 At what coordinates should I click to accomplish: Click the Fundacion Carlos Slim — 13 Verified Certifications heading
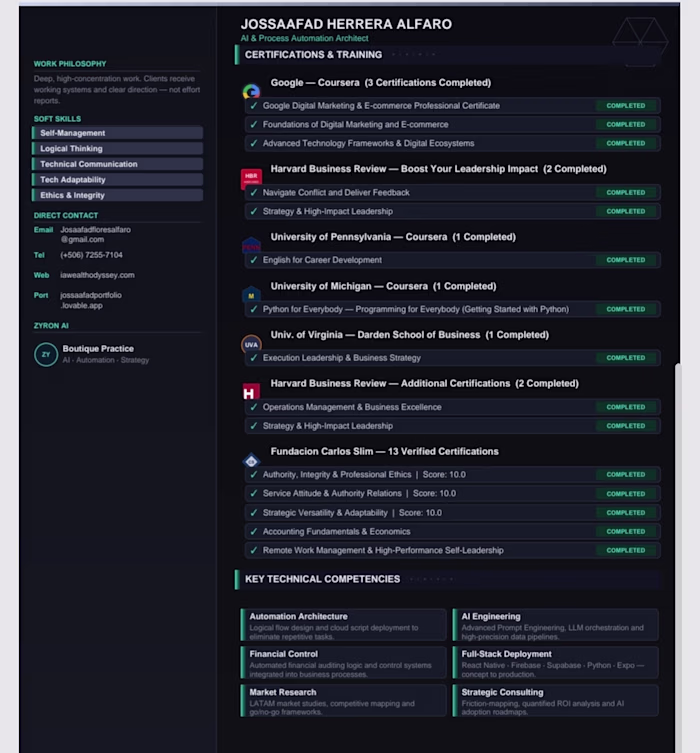click(385, 451)
